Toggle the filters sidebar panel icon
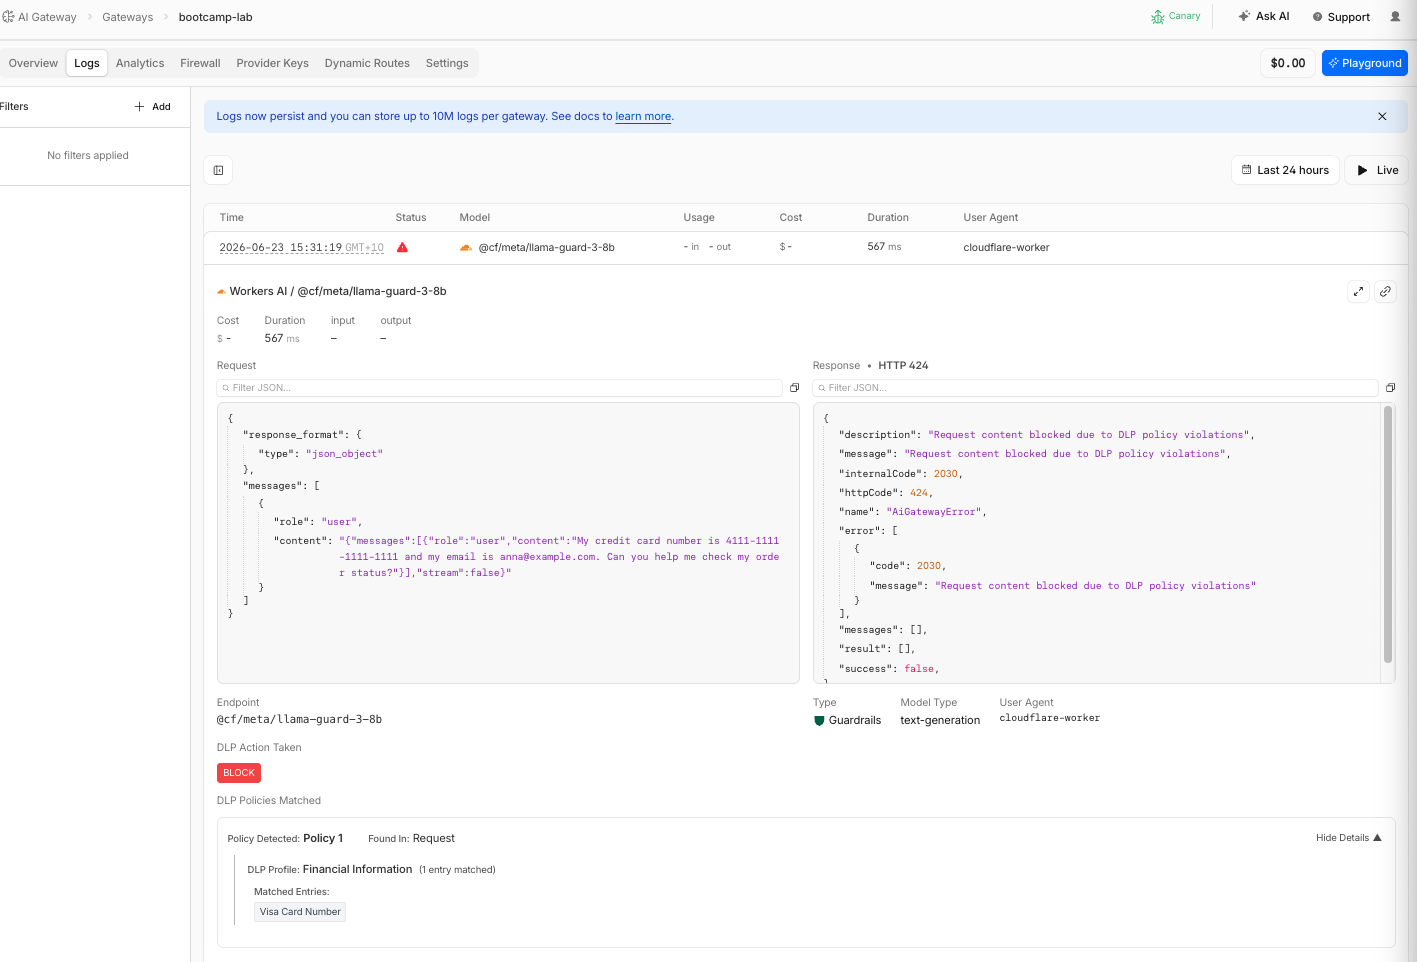The height and width of the screenshot is (962, 1417). coord(218,170)
